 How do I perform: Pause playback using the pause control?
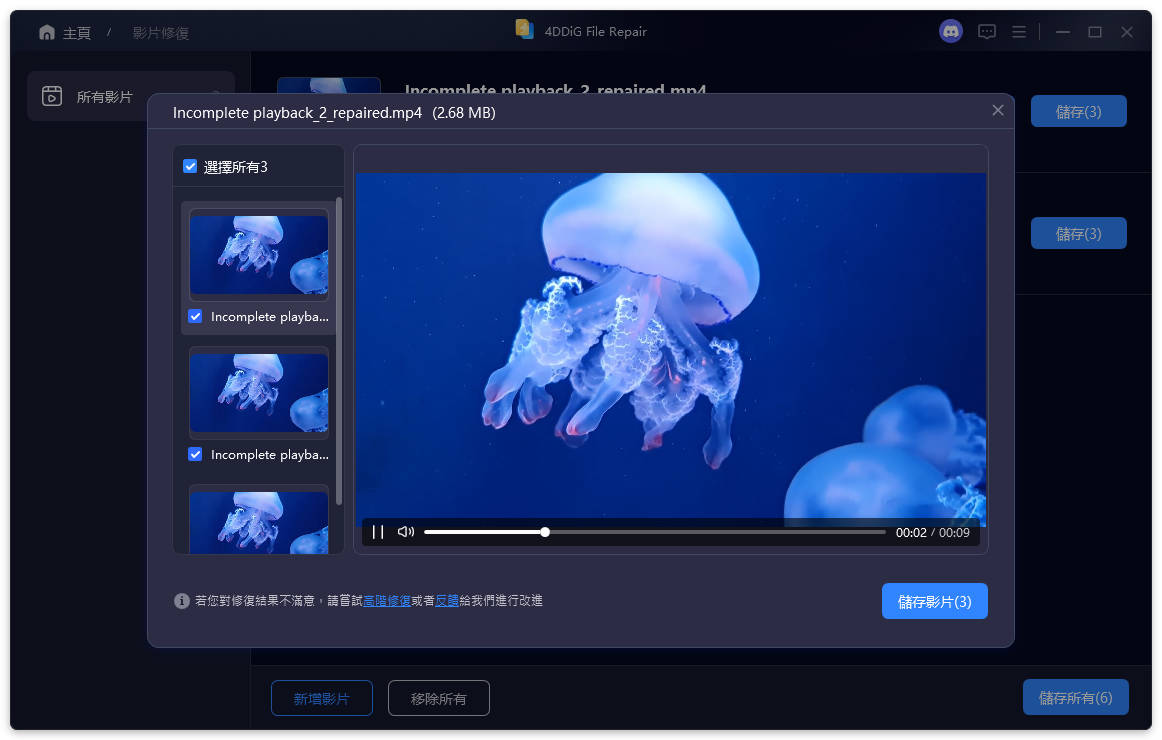[x=377, y=531]
